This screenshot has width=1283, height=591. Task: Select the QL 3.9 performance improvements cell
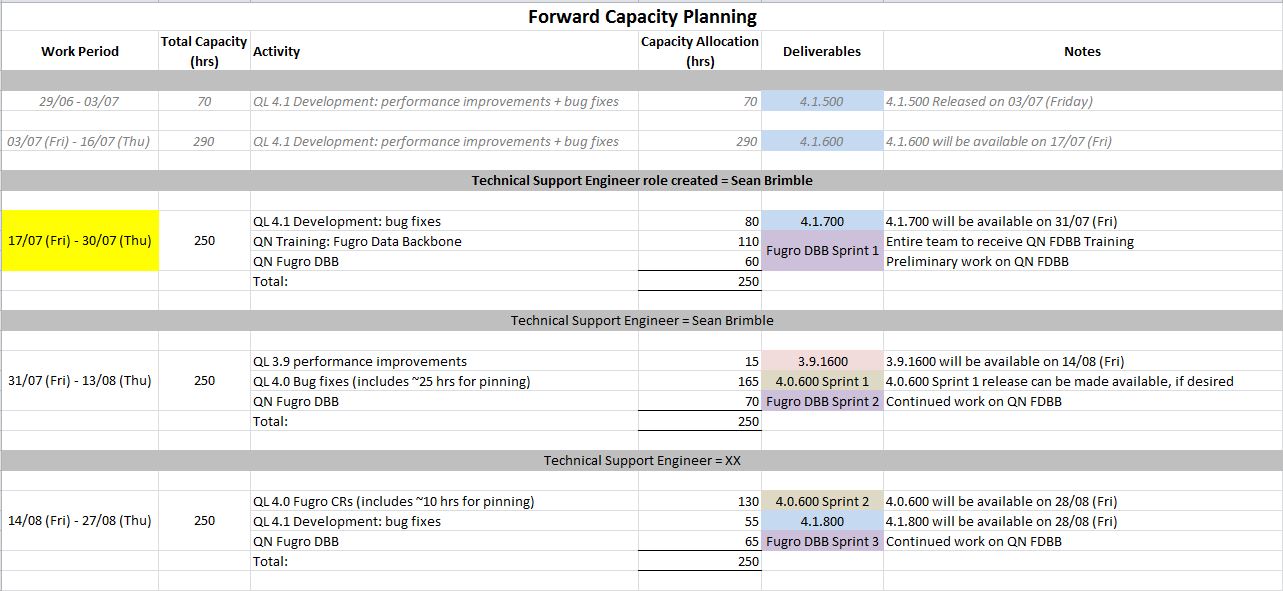360,361
